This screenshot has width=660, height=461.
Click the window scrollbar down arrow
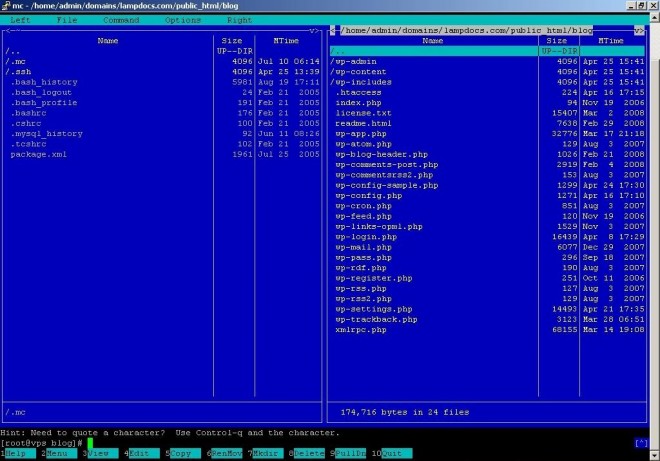655,456
